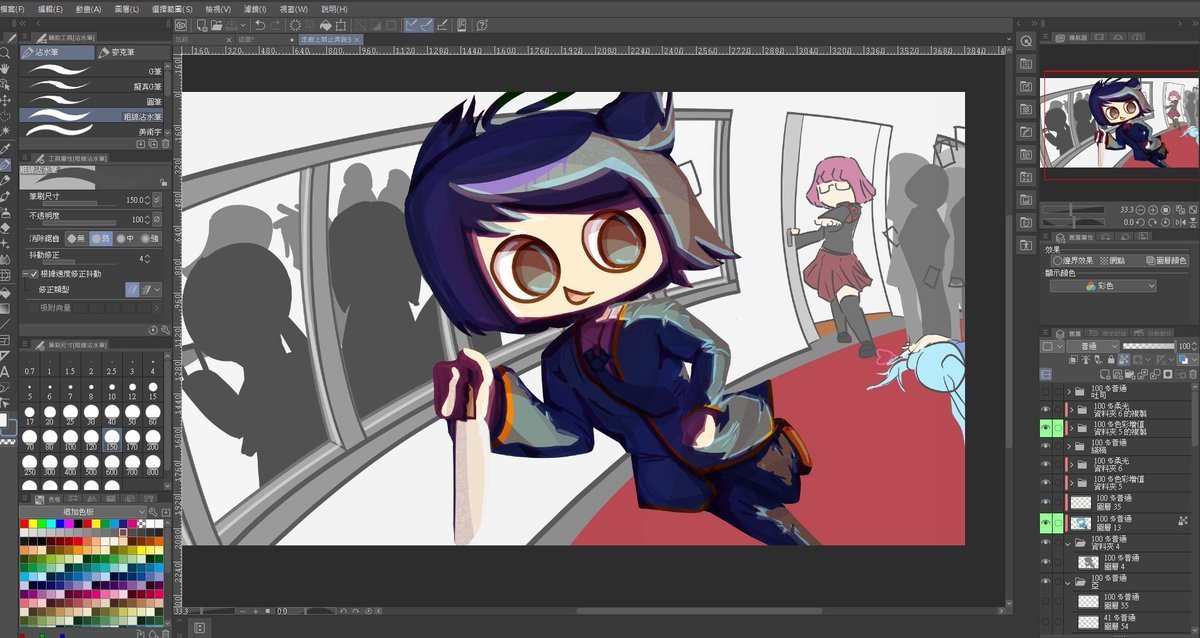Toggle visibility of 資料夾 6 的複製 folder
Image resolution: width=1200 pixels, height=638 pixels.
click(1046, 410)
